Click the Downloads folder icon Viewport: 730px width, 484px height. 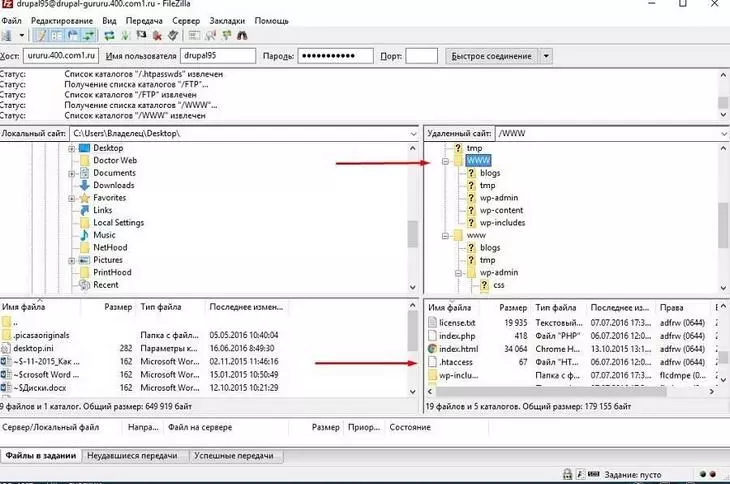point(84,185)
